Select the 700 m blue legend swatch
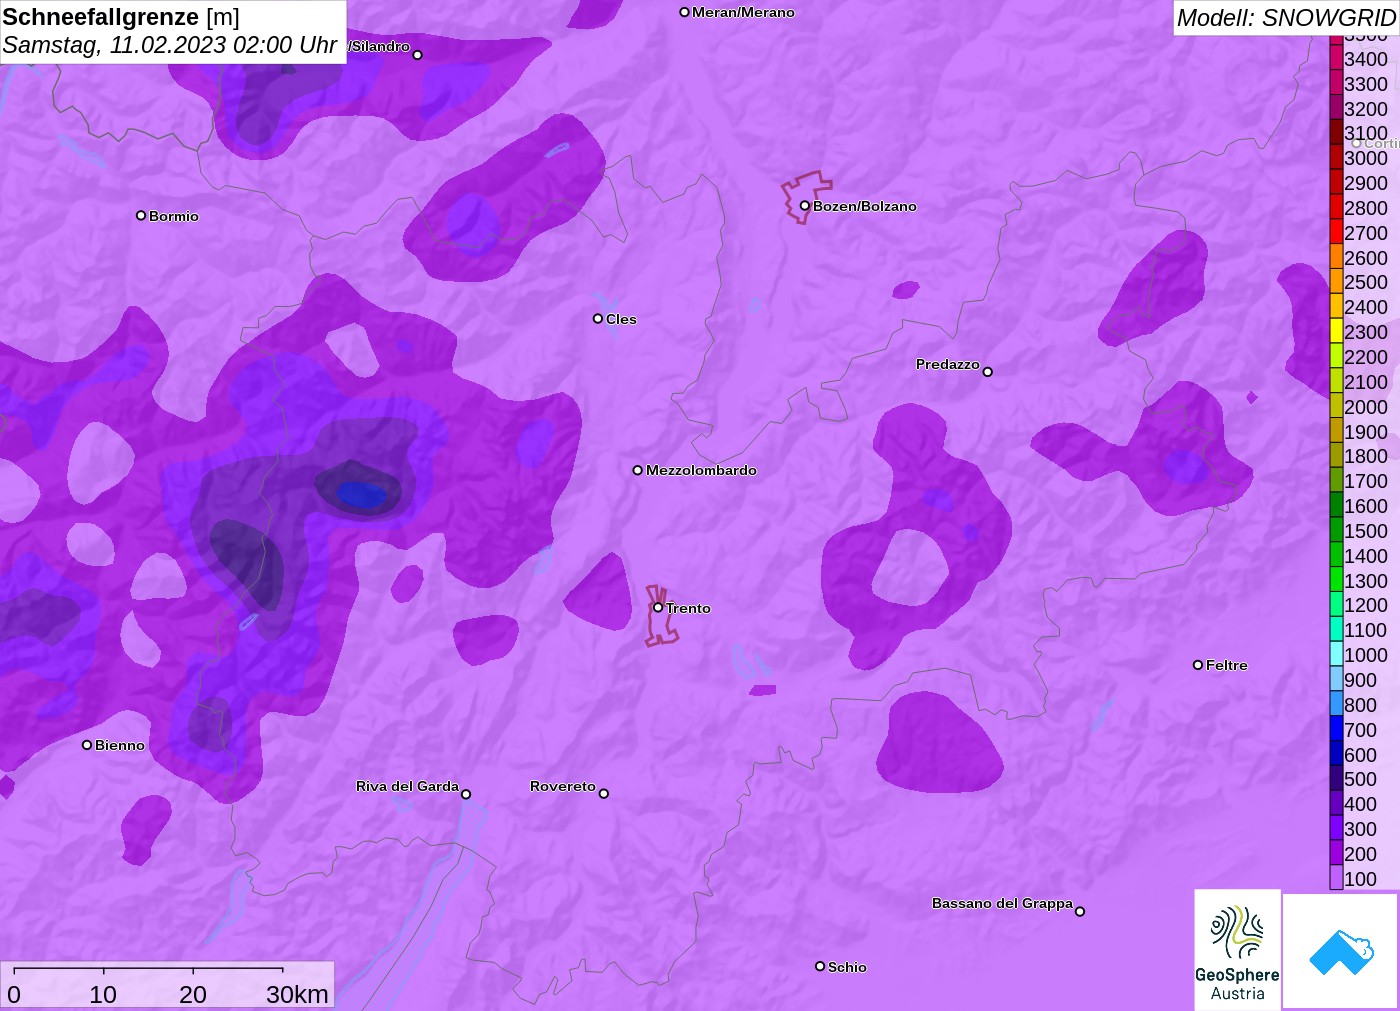This screenshot has height=1011, width=1400. point(1336,729)
